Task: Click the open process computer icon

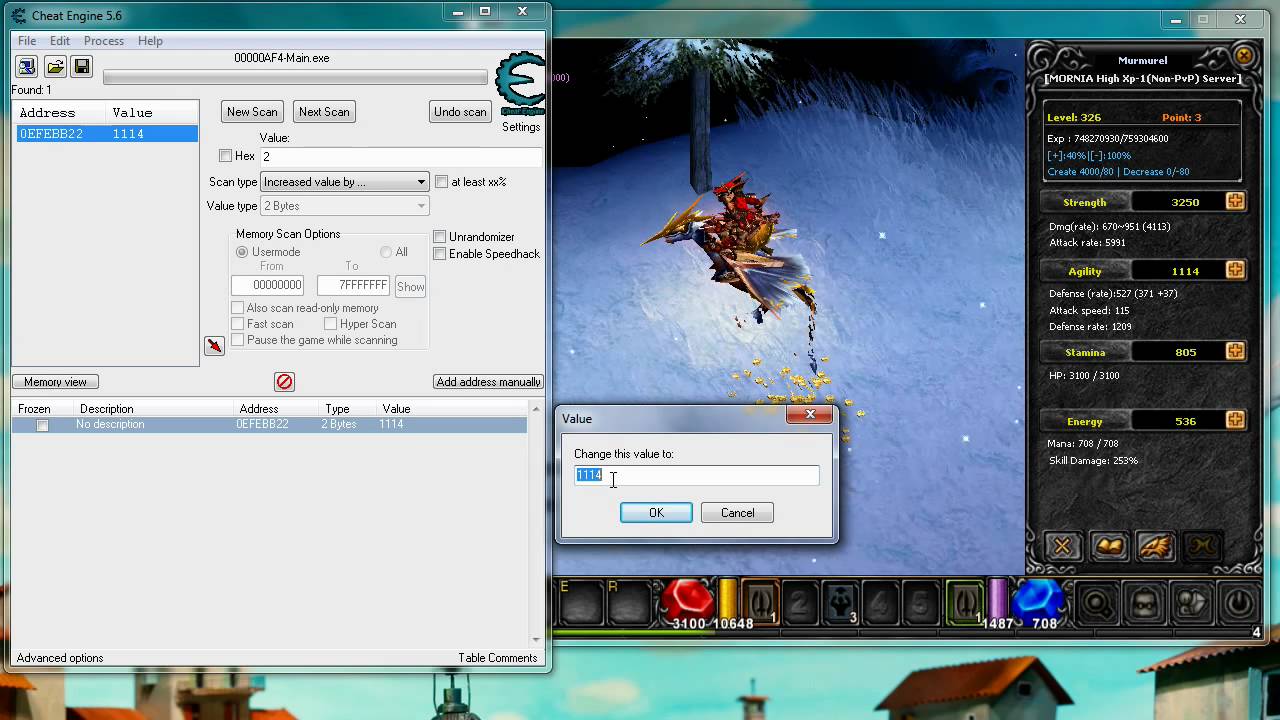Action: click(x=27, y=67)
